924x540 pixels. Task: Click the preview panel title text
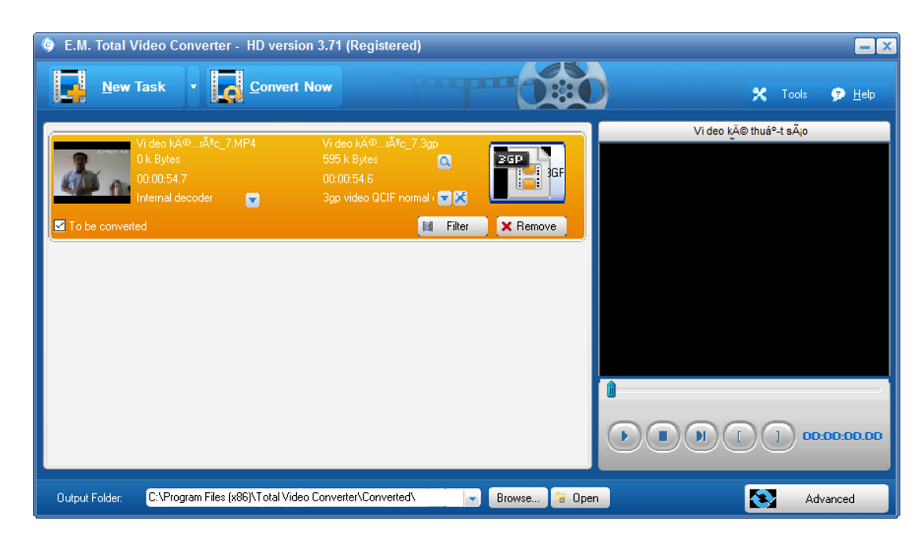click(750, 131)
